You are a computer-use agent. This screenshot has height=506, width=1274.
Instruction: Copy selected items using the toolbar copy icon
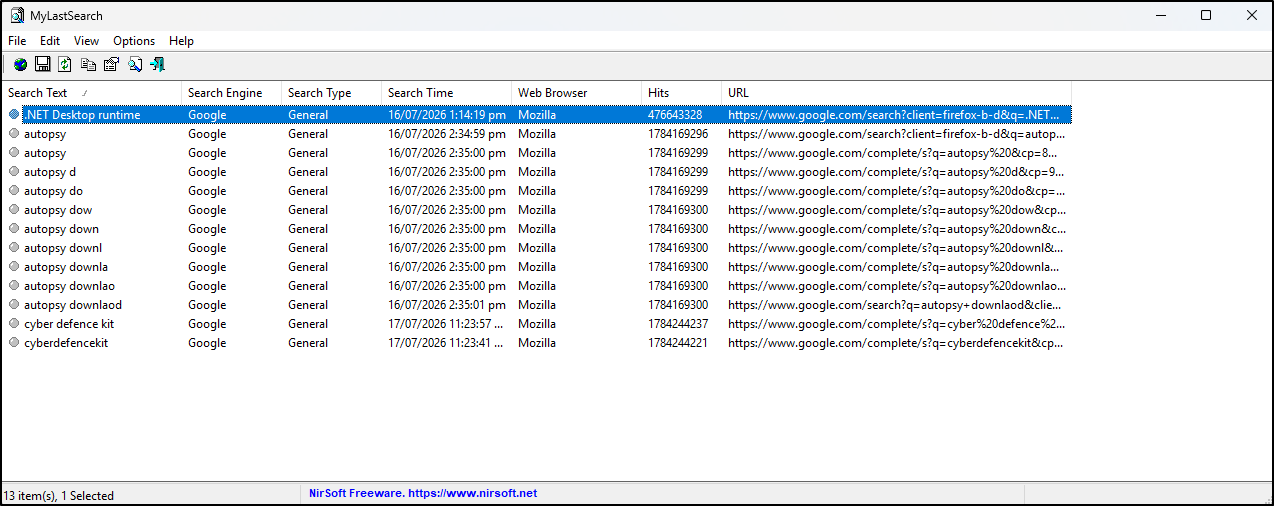click(89, 64)
